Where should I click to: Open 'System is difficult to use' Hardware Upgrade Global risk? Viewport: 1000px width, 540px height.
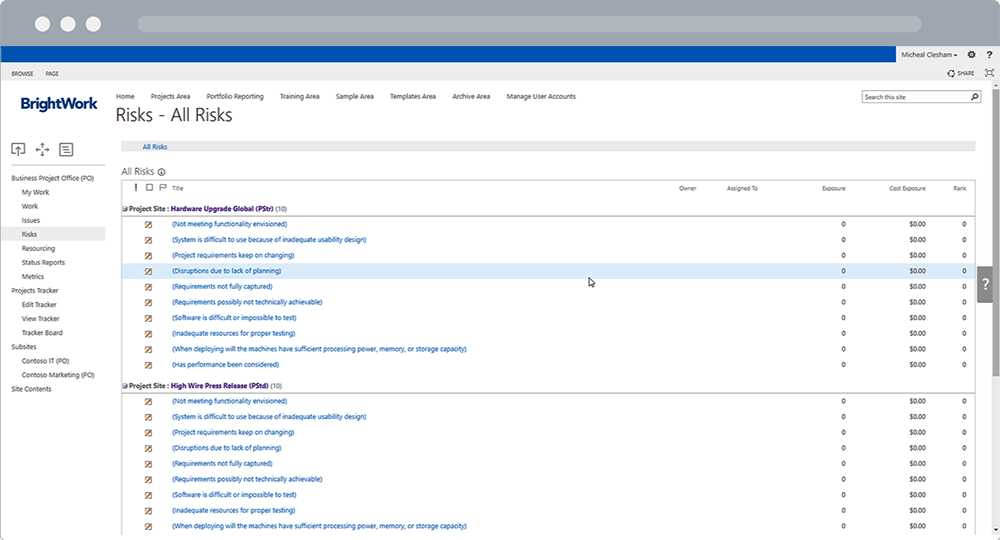(269, 240)
